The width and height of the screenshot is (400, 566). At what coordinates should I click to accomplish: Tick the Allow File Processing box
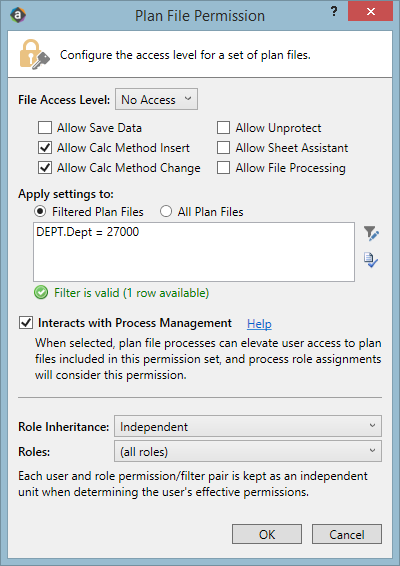coord(223,168)
